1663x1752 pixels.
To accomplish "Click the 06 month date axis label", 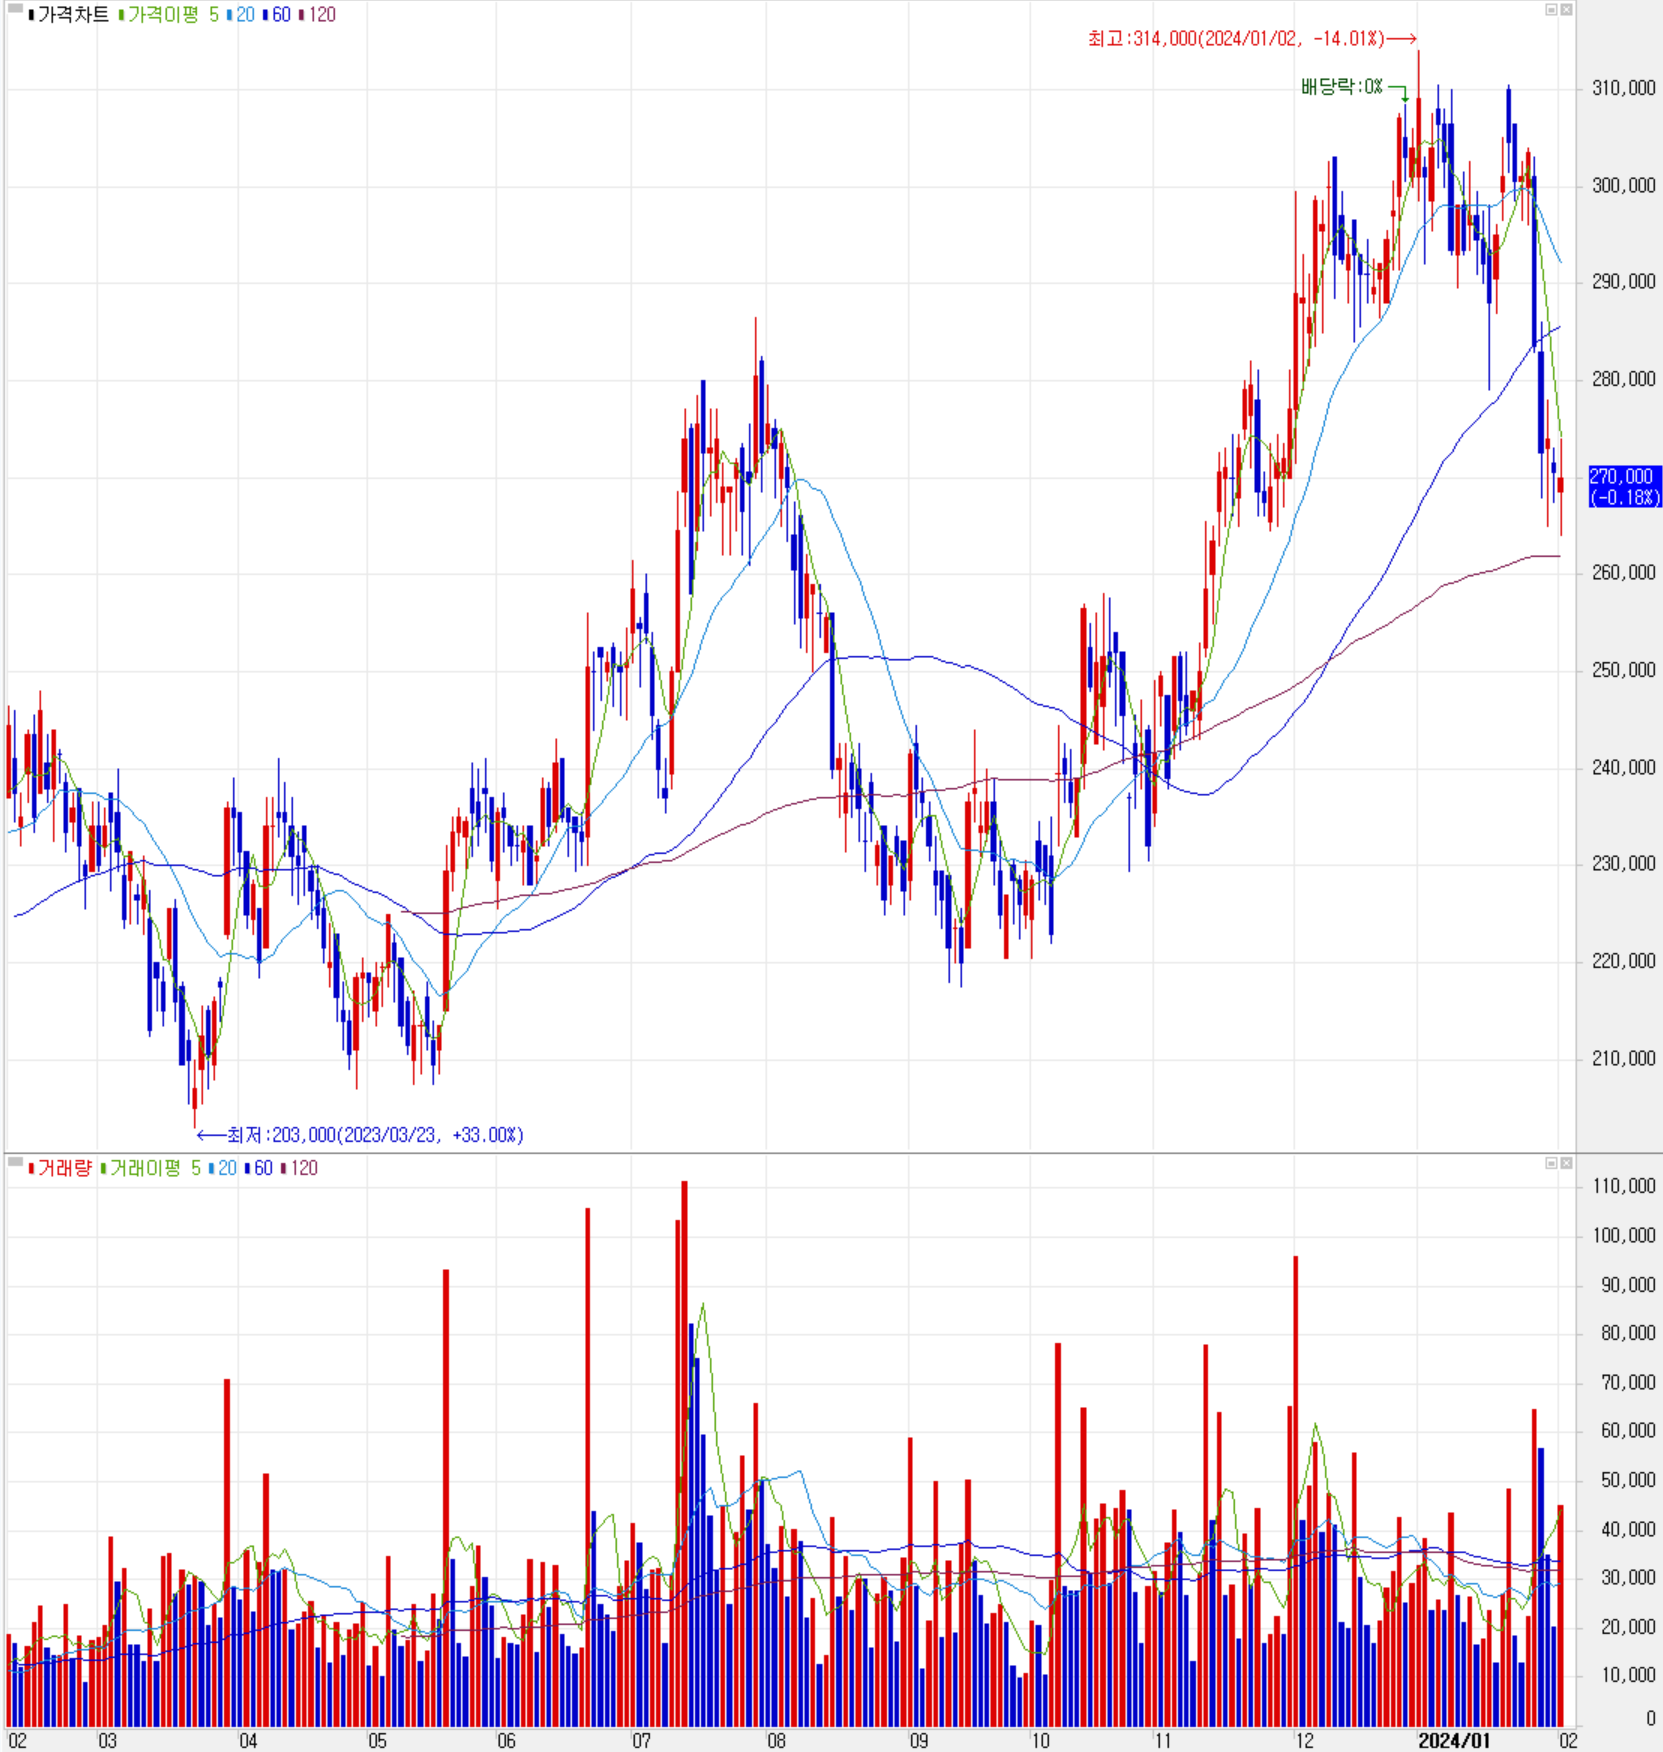I will point(507,1741).
